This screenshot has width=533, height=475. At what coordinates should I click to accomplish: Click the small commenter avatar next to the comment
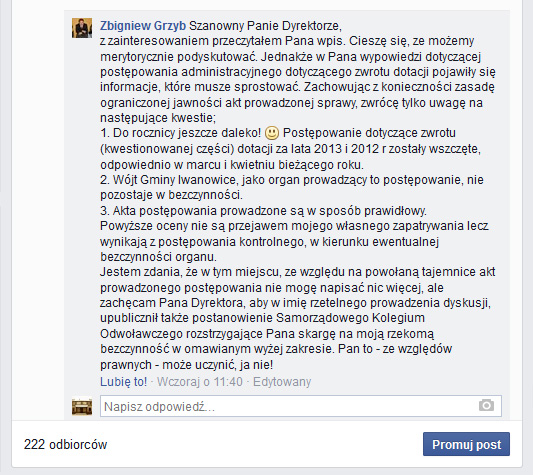pyautogui.click(x=82, y=28)
